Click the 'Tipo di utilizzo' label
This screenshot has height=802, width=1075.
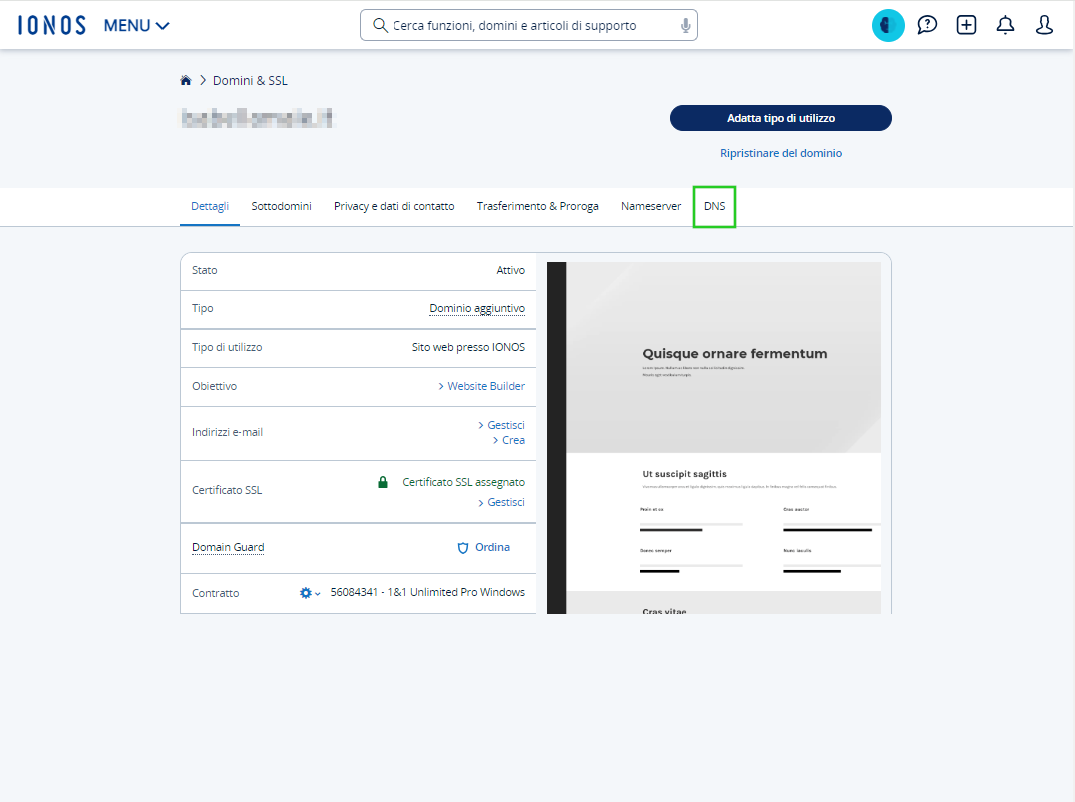pos(227,347)
